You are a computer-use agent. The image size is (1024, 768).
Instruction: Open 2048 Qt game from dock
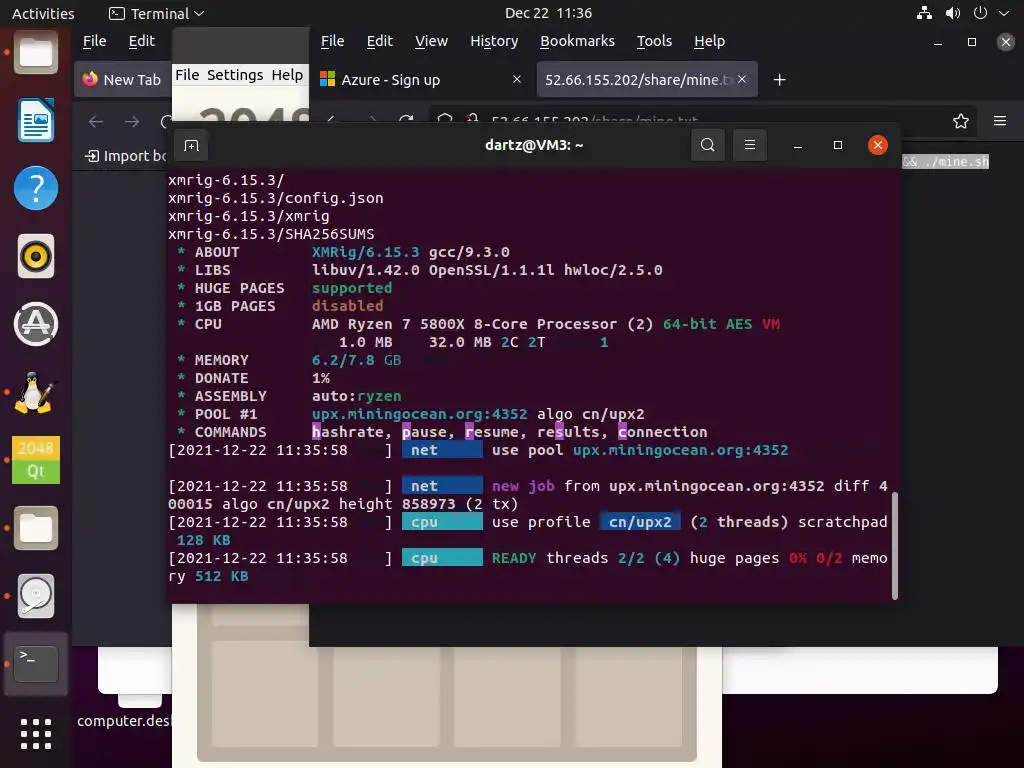click(x=36, y=460)
